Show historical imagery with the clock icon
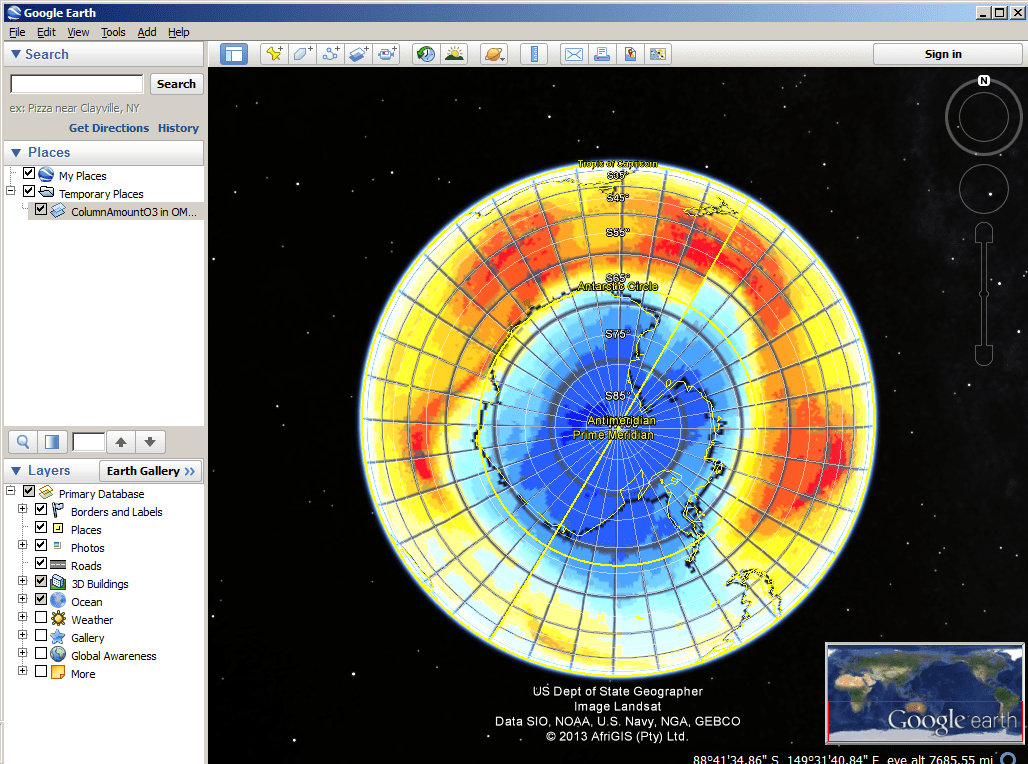Screen dimensions: 1028x764 point(424,53)
